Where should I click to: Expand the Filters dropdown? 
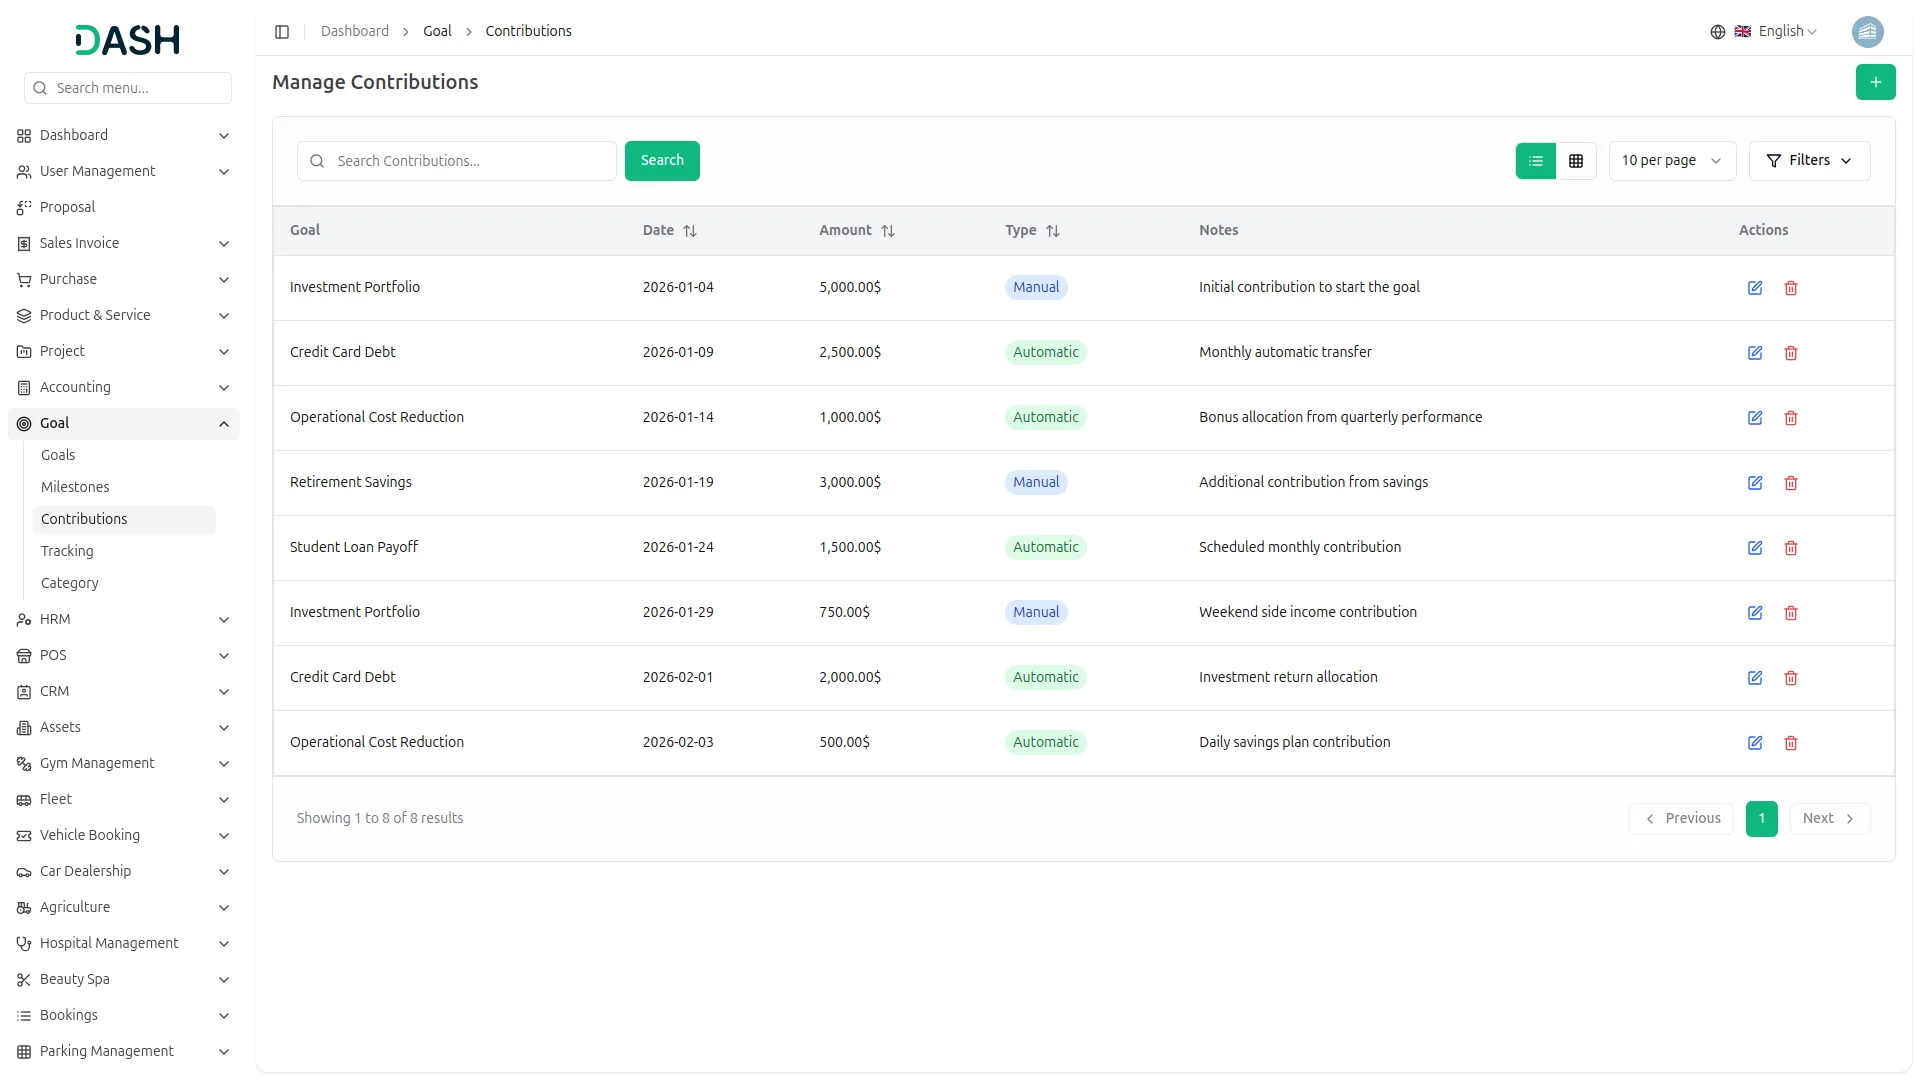point(1808,161)
